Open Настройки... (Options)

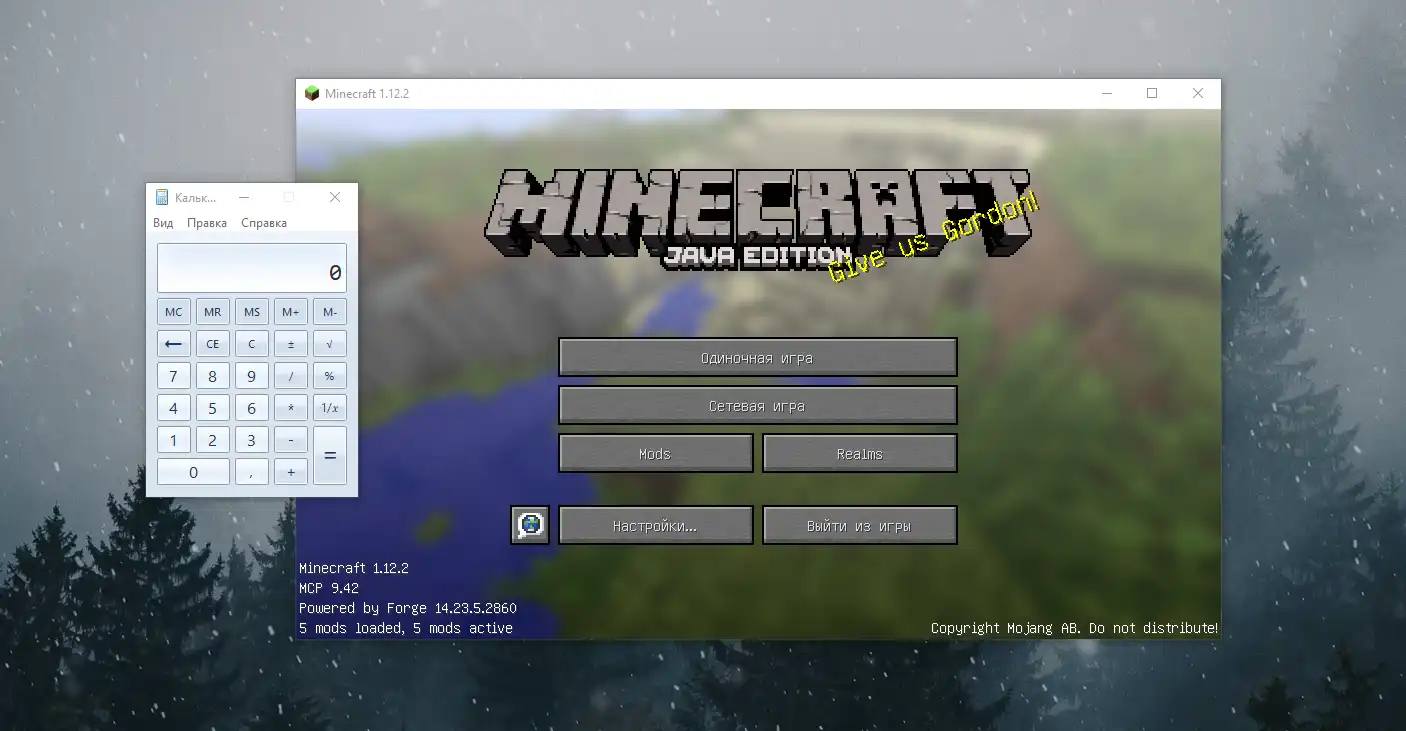[x=655, y=525]
